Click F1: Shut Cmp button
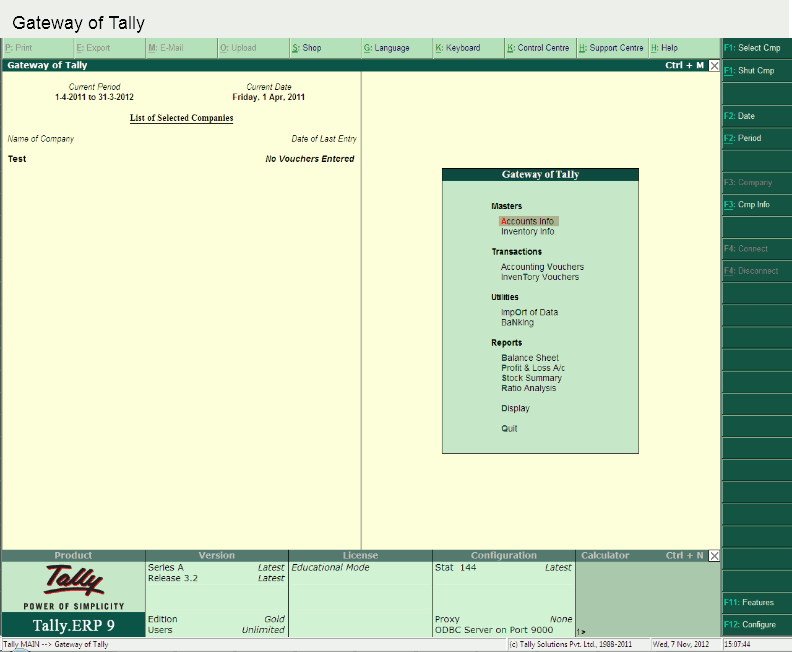Screen dimensions: 792x652 tap(757, 71)
